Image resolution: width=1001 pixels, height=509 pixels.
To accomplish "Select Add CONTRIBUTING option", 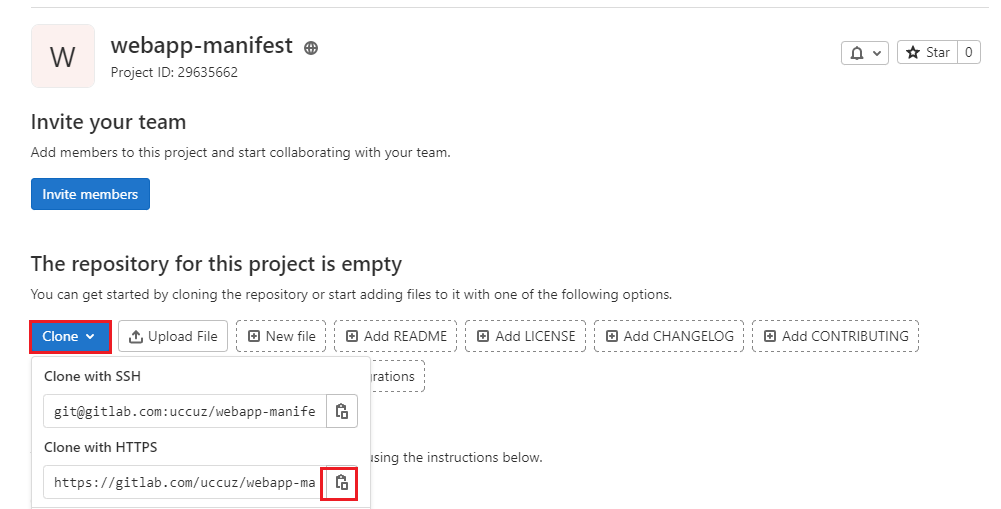I will click(835, 337).
